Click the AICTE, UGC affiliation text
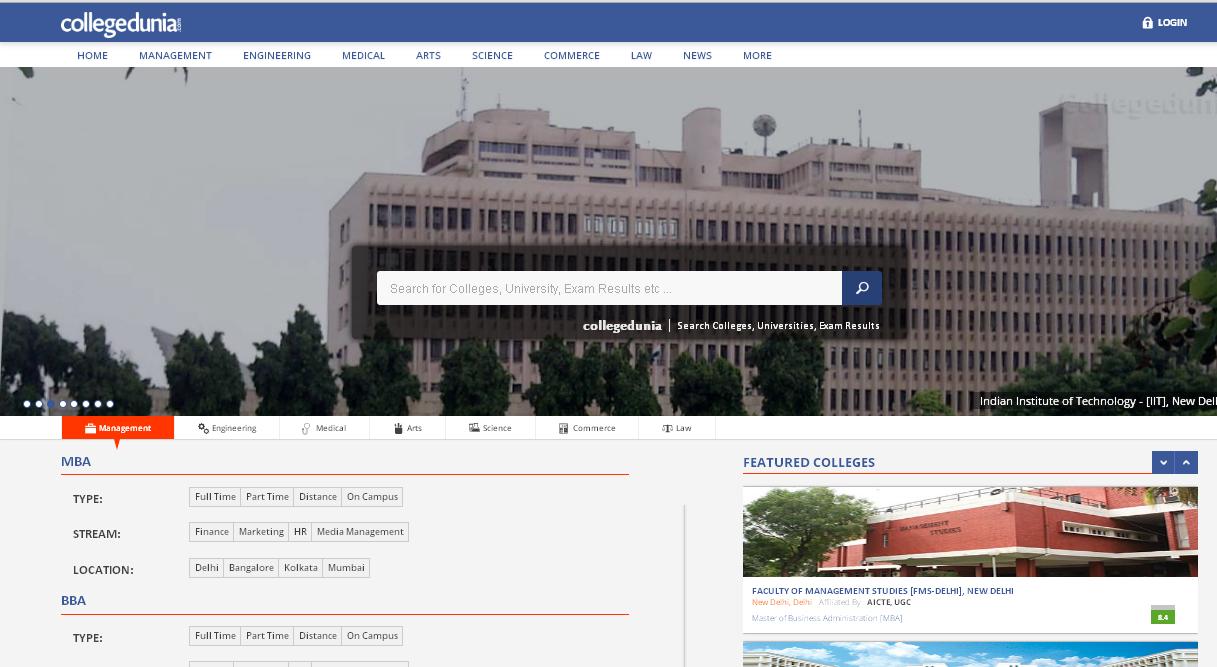Viewport: 1217px width, 667px height. coord(888,603)
